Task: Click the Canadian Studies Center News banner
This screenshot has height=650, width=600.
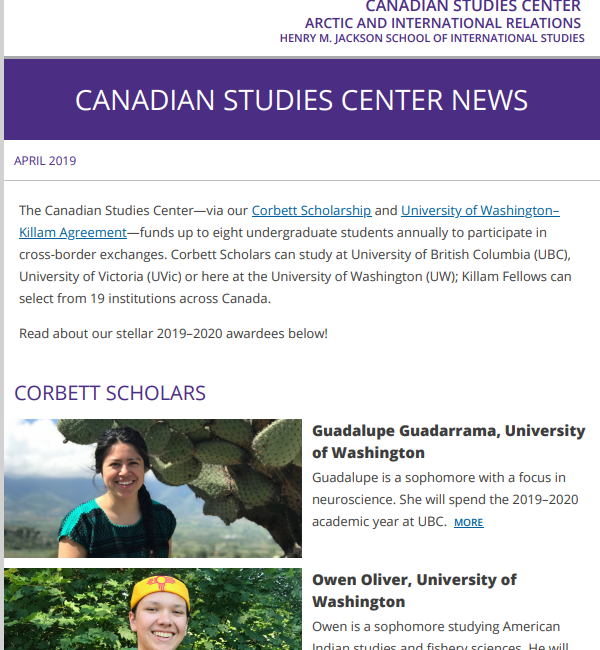Action: [x=302, y=99]
